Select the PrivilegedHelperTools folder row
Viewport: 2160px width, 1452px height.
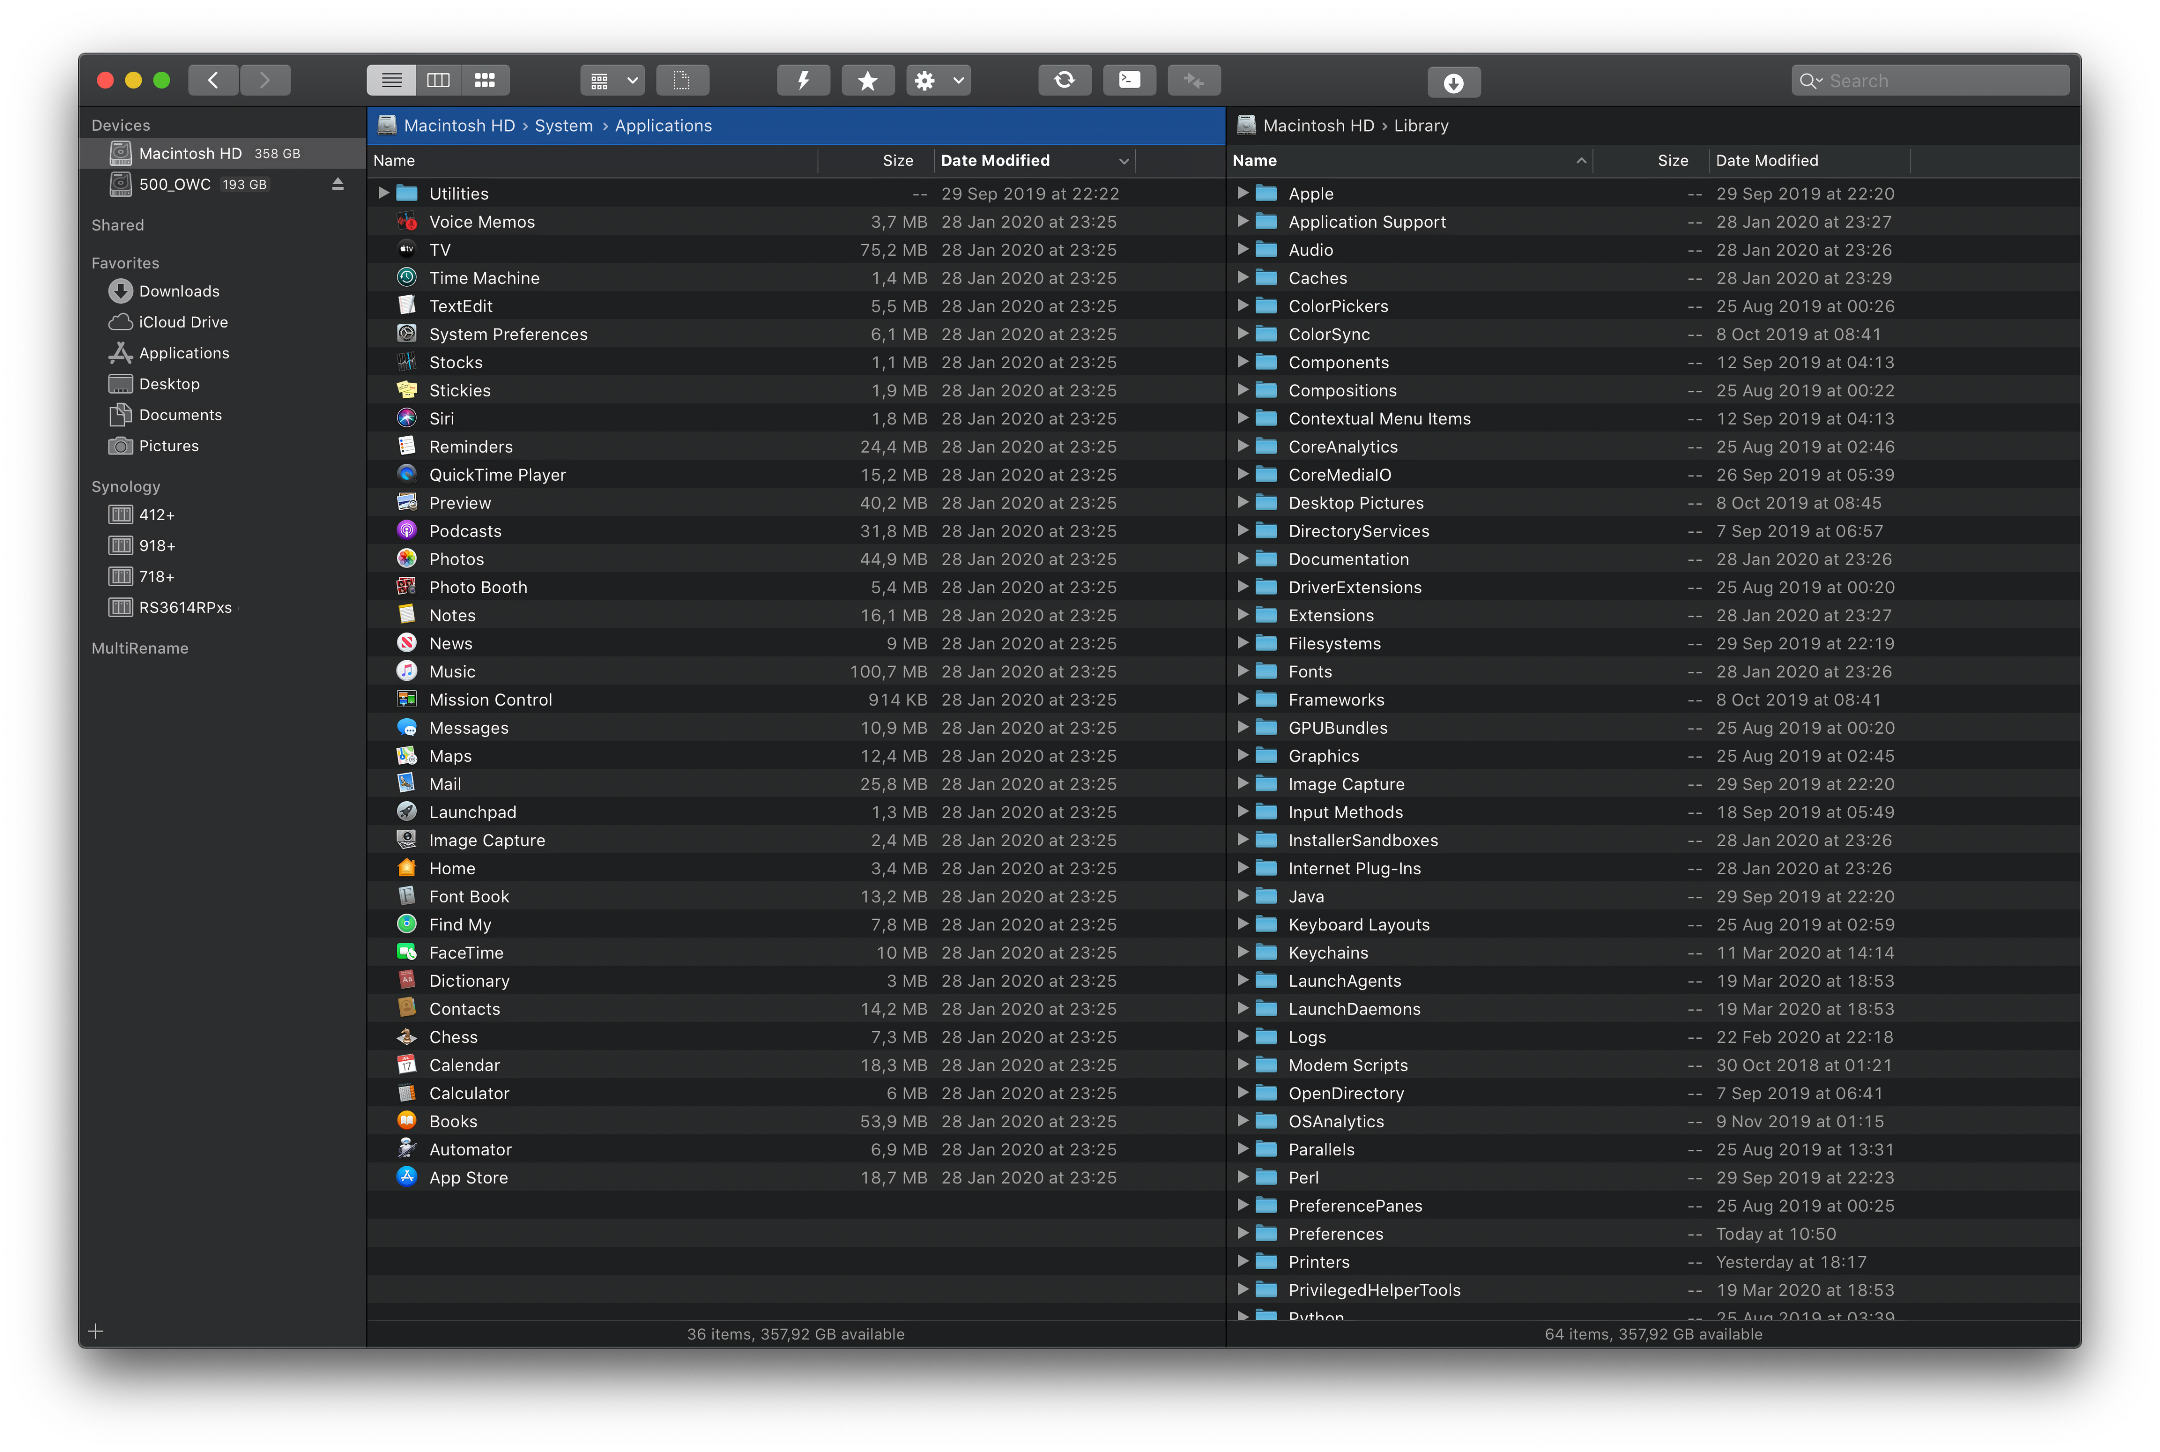tap(1654, 1290)
